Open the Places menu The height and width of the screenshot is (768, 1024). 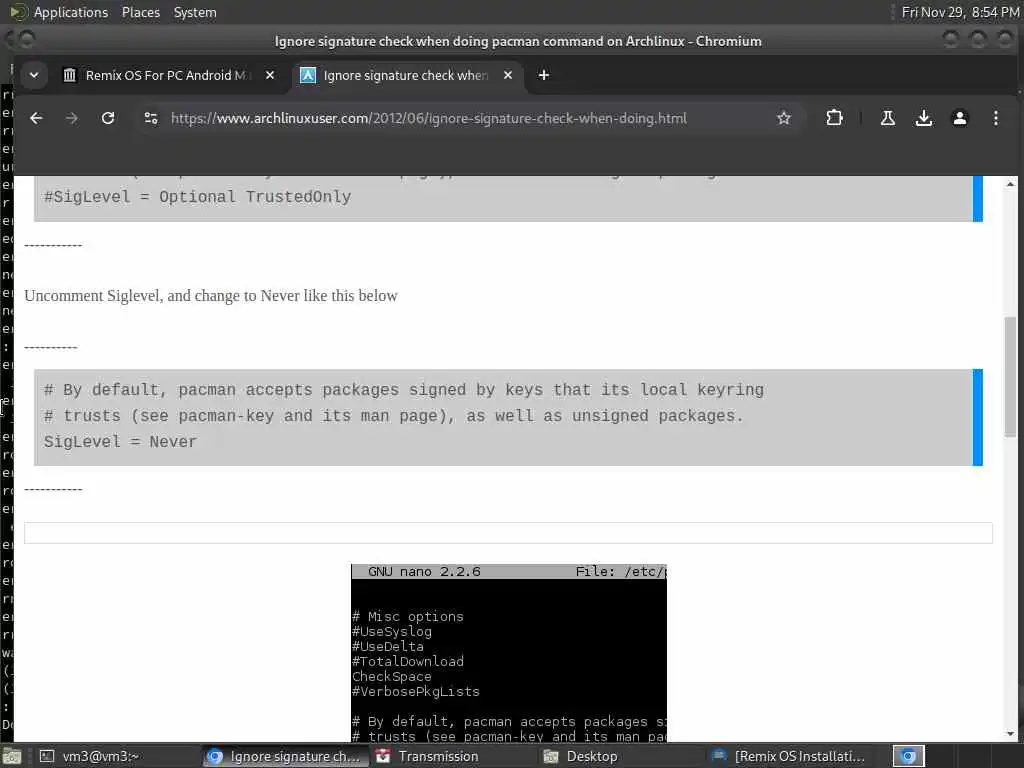click(x=140, y=12)
